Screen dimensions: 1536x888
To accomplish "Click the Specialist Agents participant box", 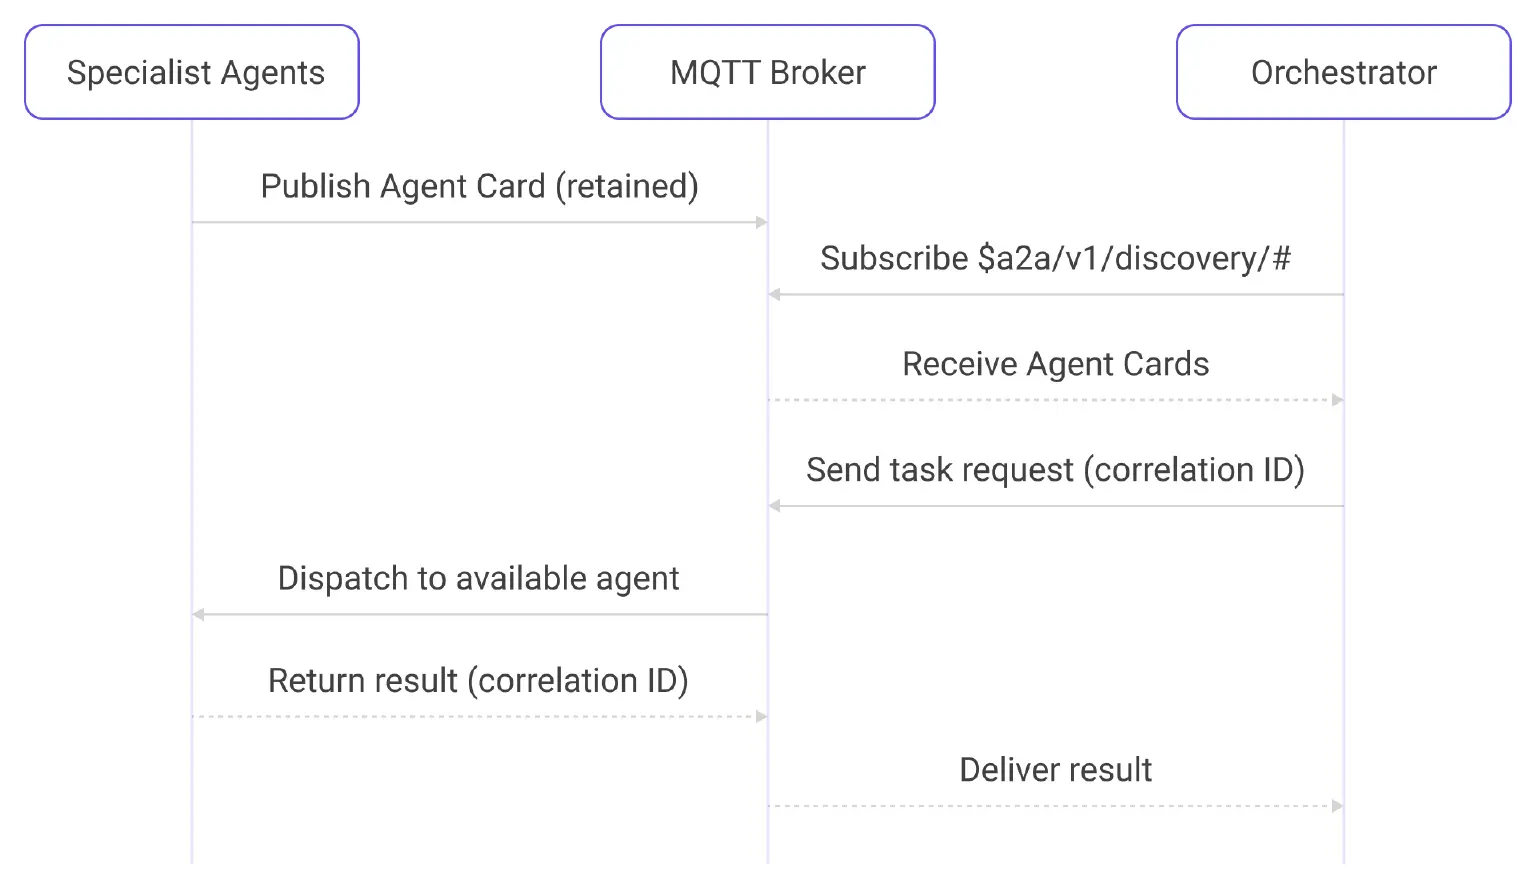I will click(192, 72).
